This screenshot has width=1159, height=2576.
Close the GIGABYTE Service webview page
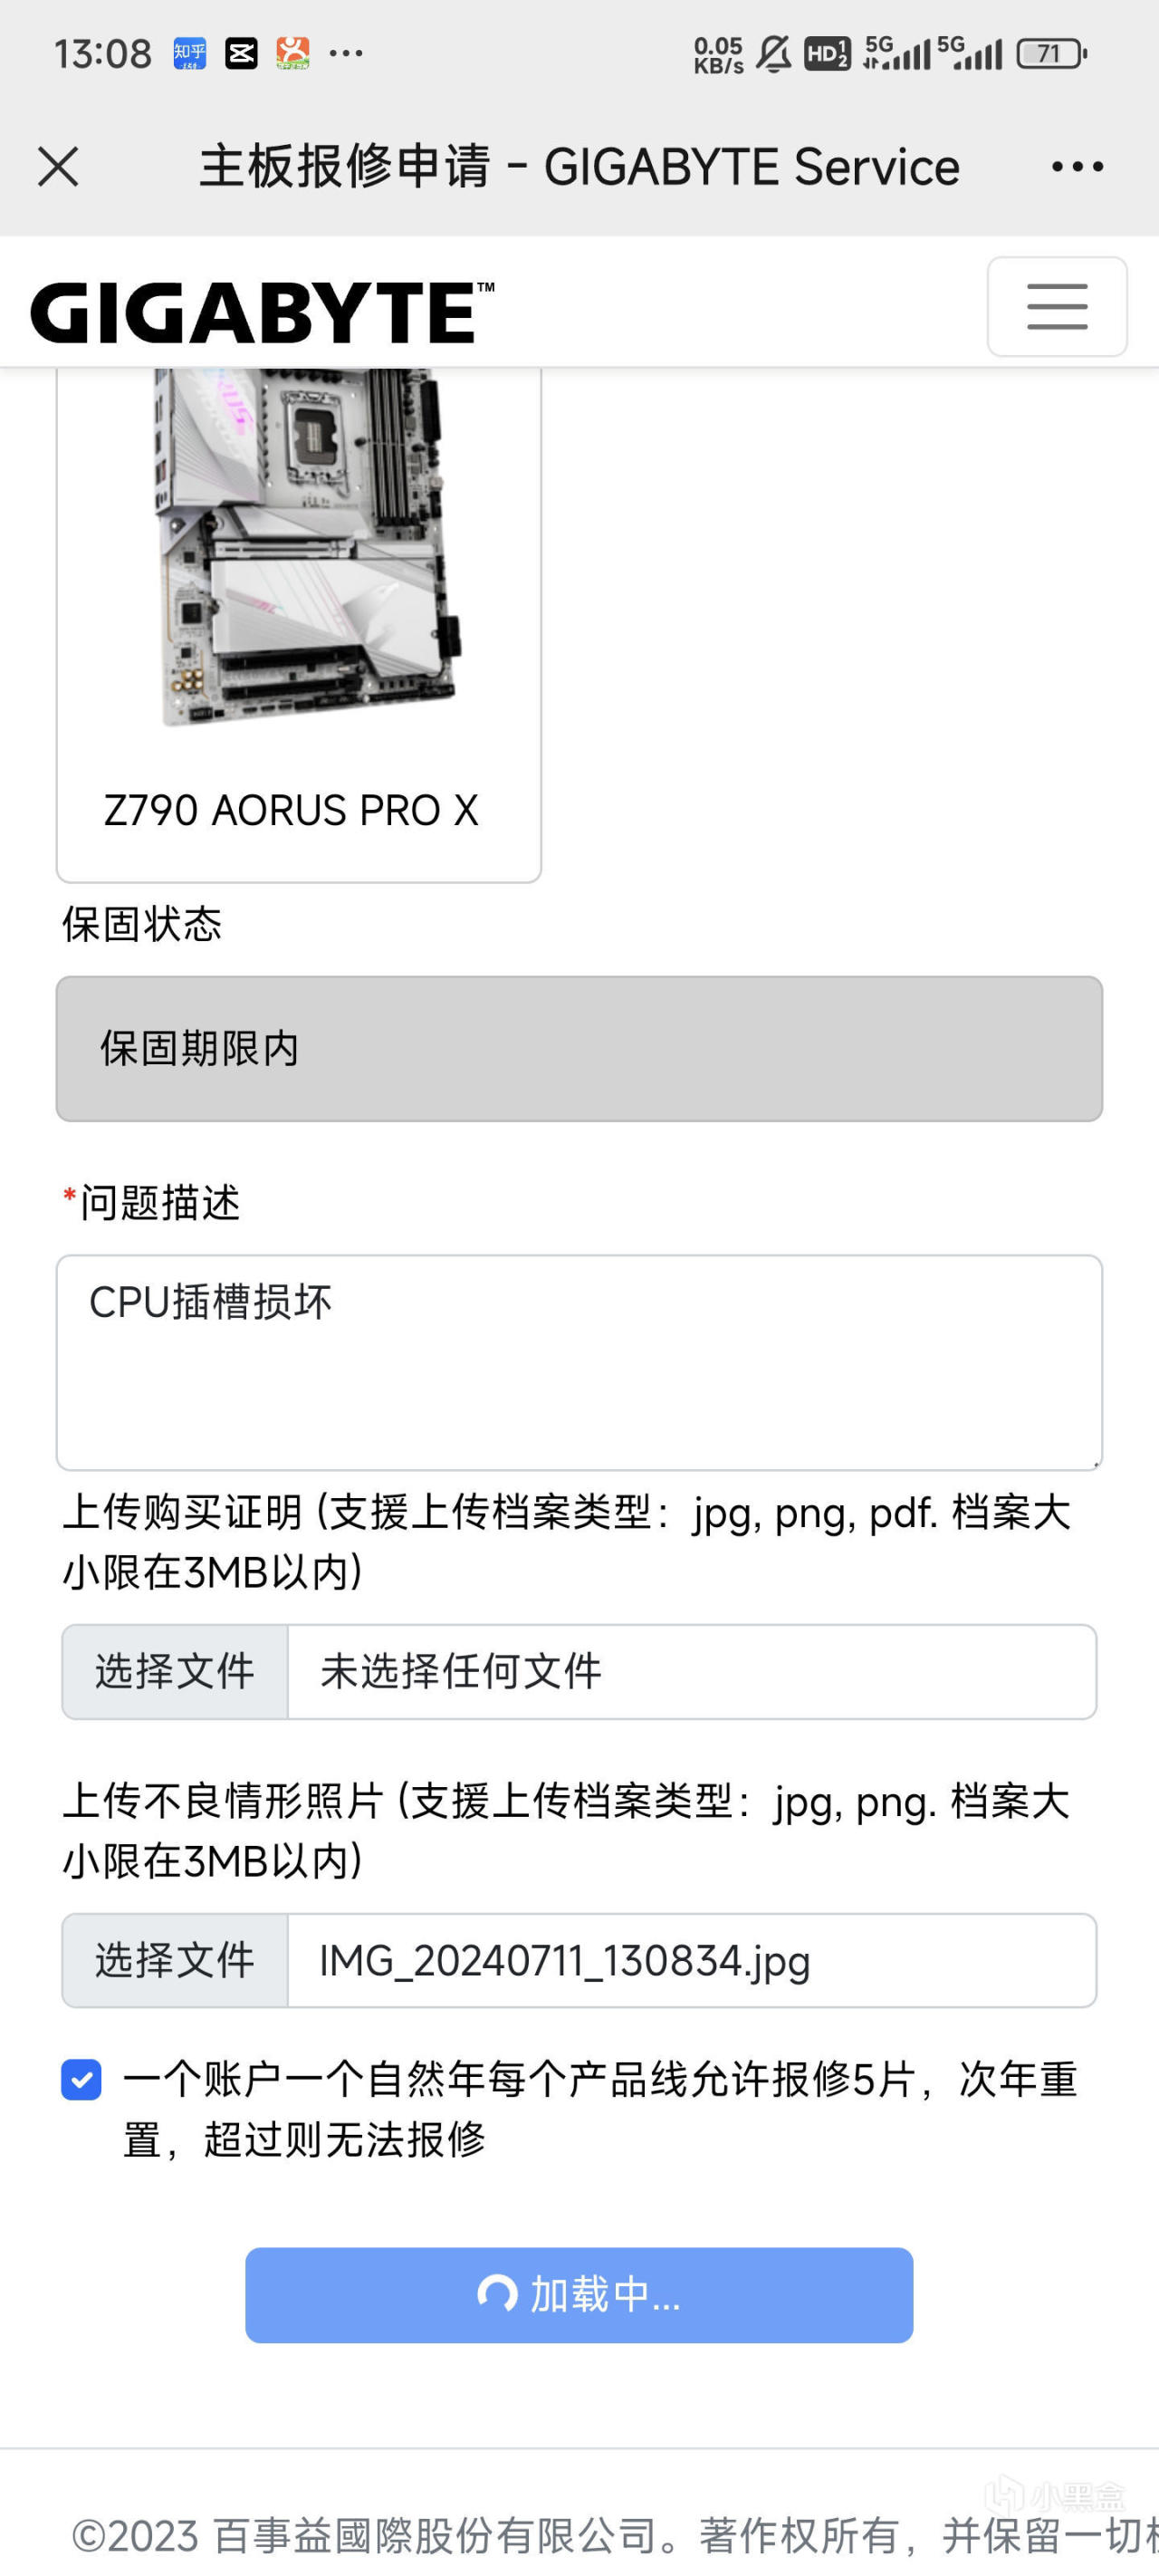(58, 166)
